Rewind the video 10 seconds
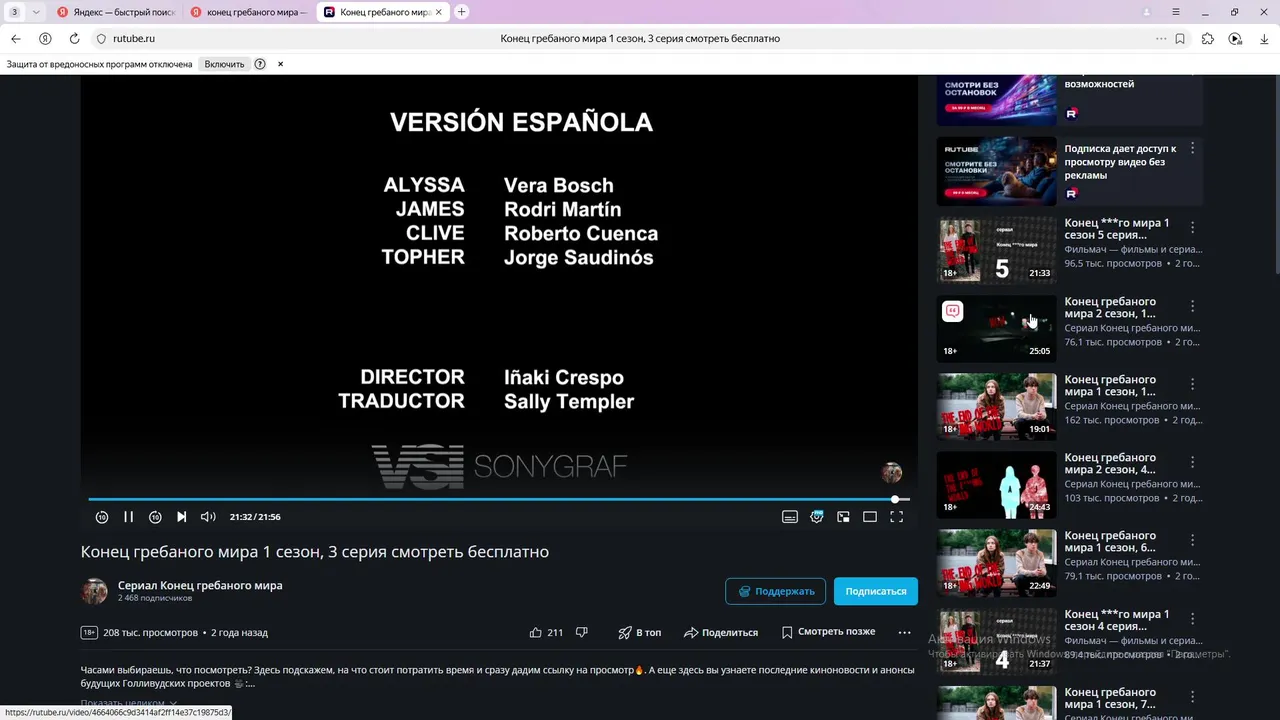The height and width of the screenshot is (720, 1280). tap(102, 517)
